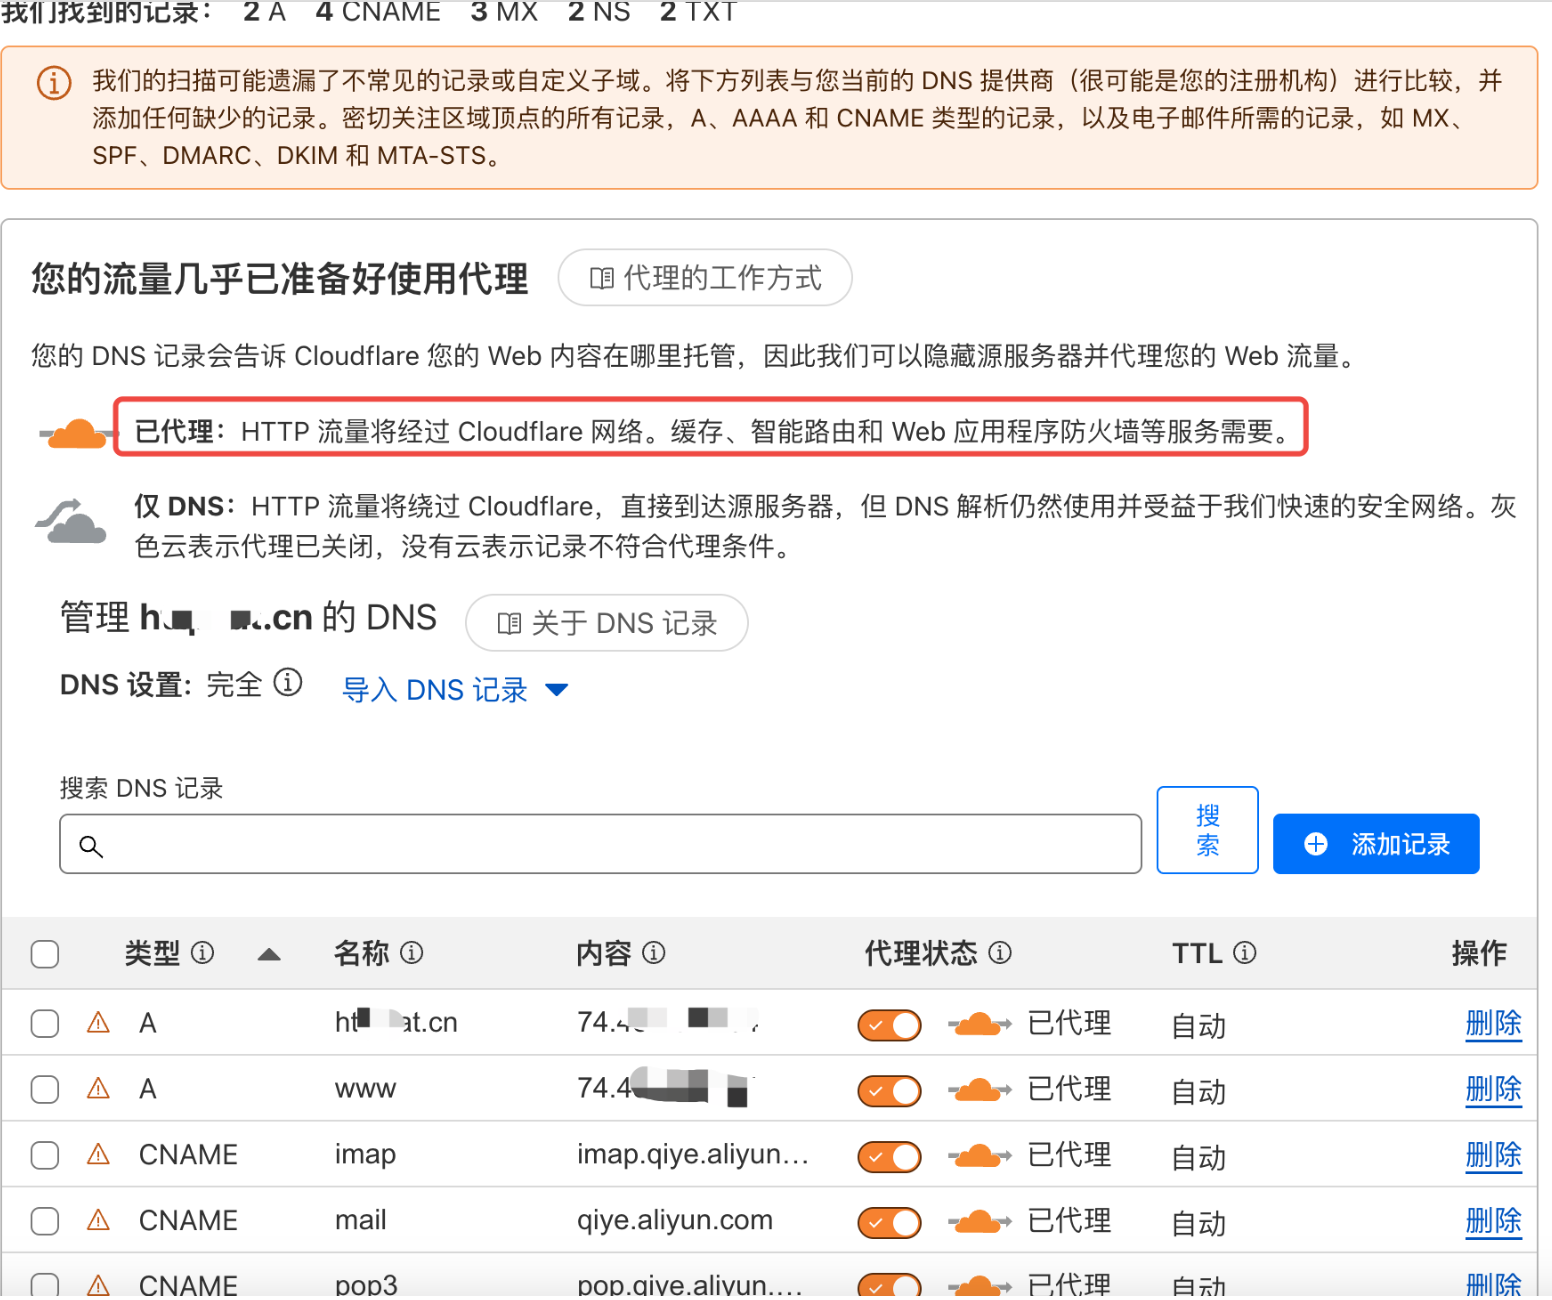Click the 添加记录 button
The width and height of the screenshot is (1552, 1300).
coord(1376,844)
